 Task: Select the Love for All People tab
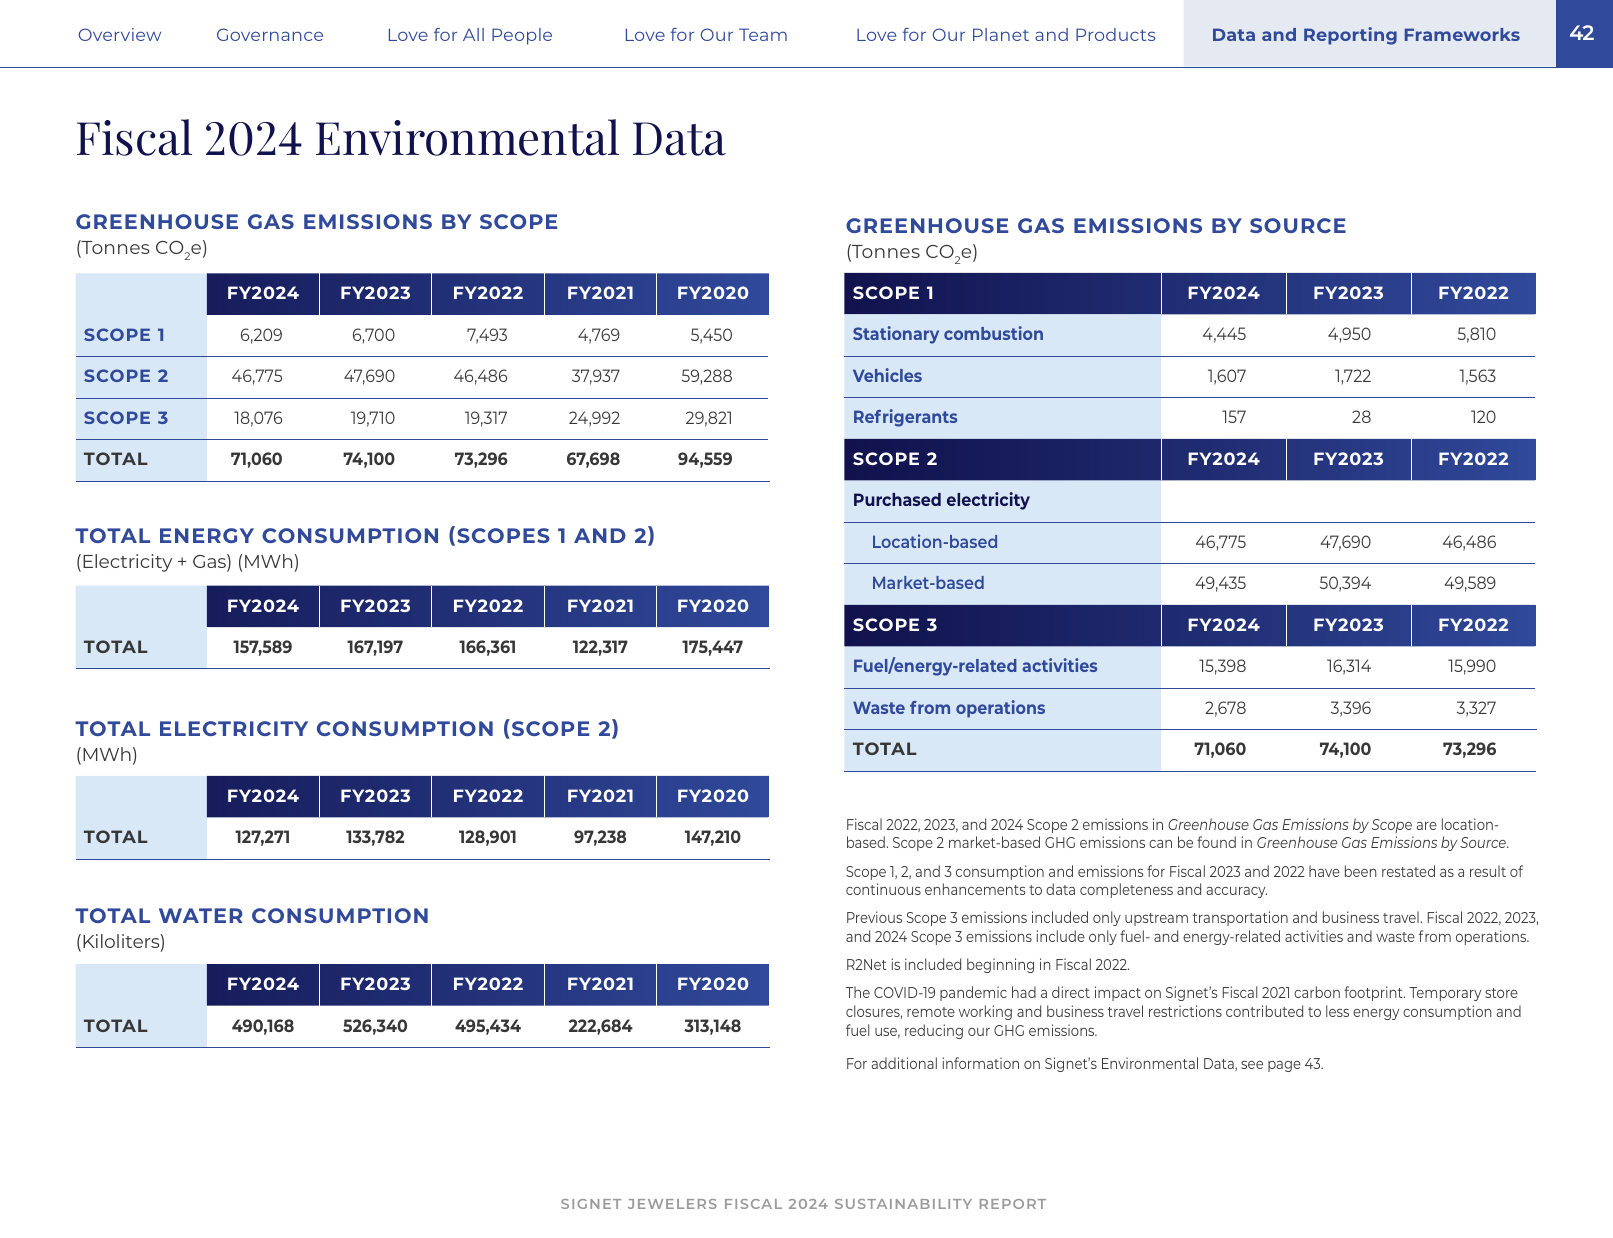coord(470,35)
